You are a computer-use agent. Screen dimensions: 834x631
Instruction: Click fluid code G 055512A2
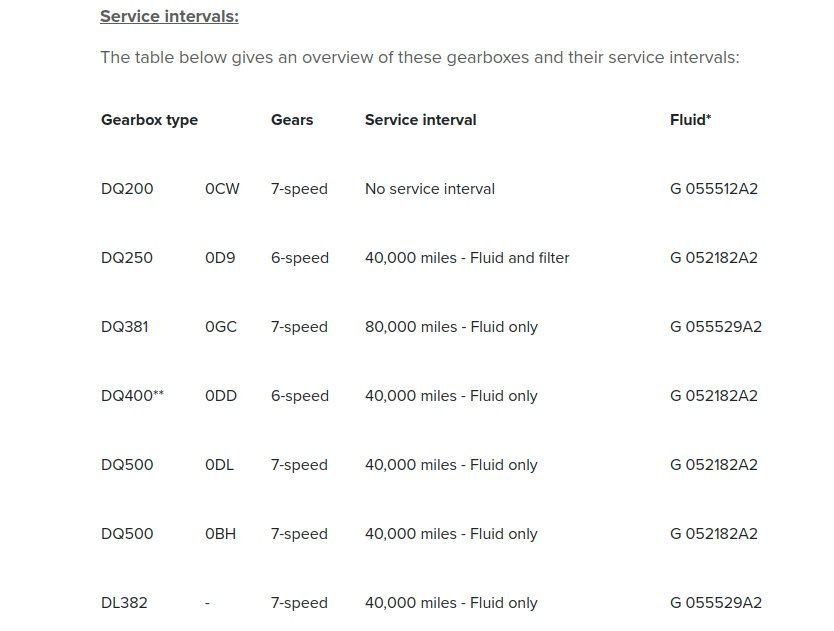pyautogui.click(x=714, y=189)
